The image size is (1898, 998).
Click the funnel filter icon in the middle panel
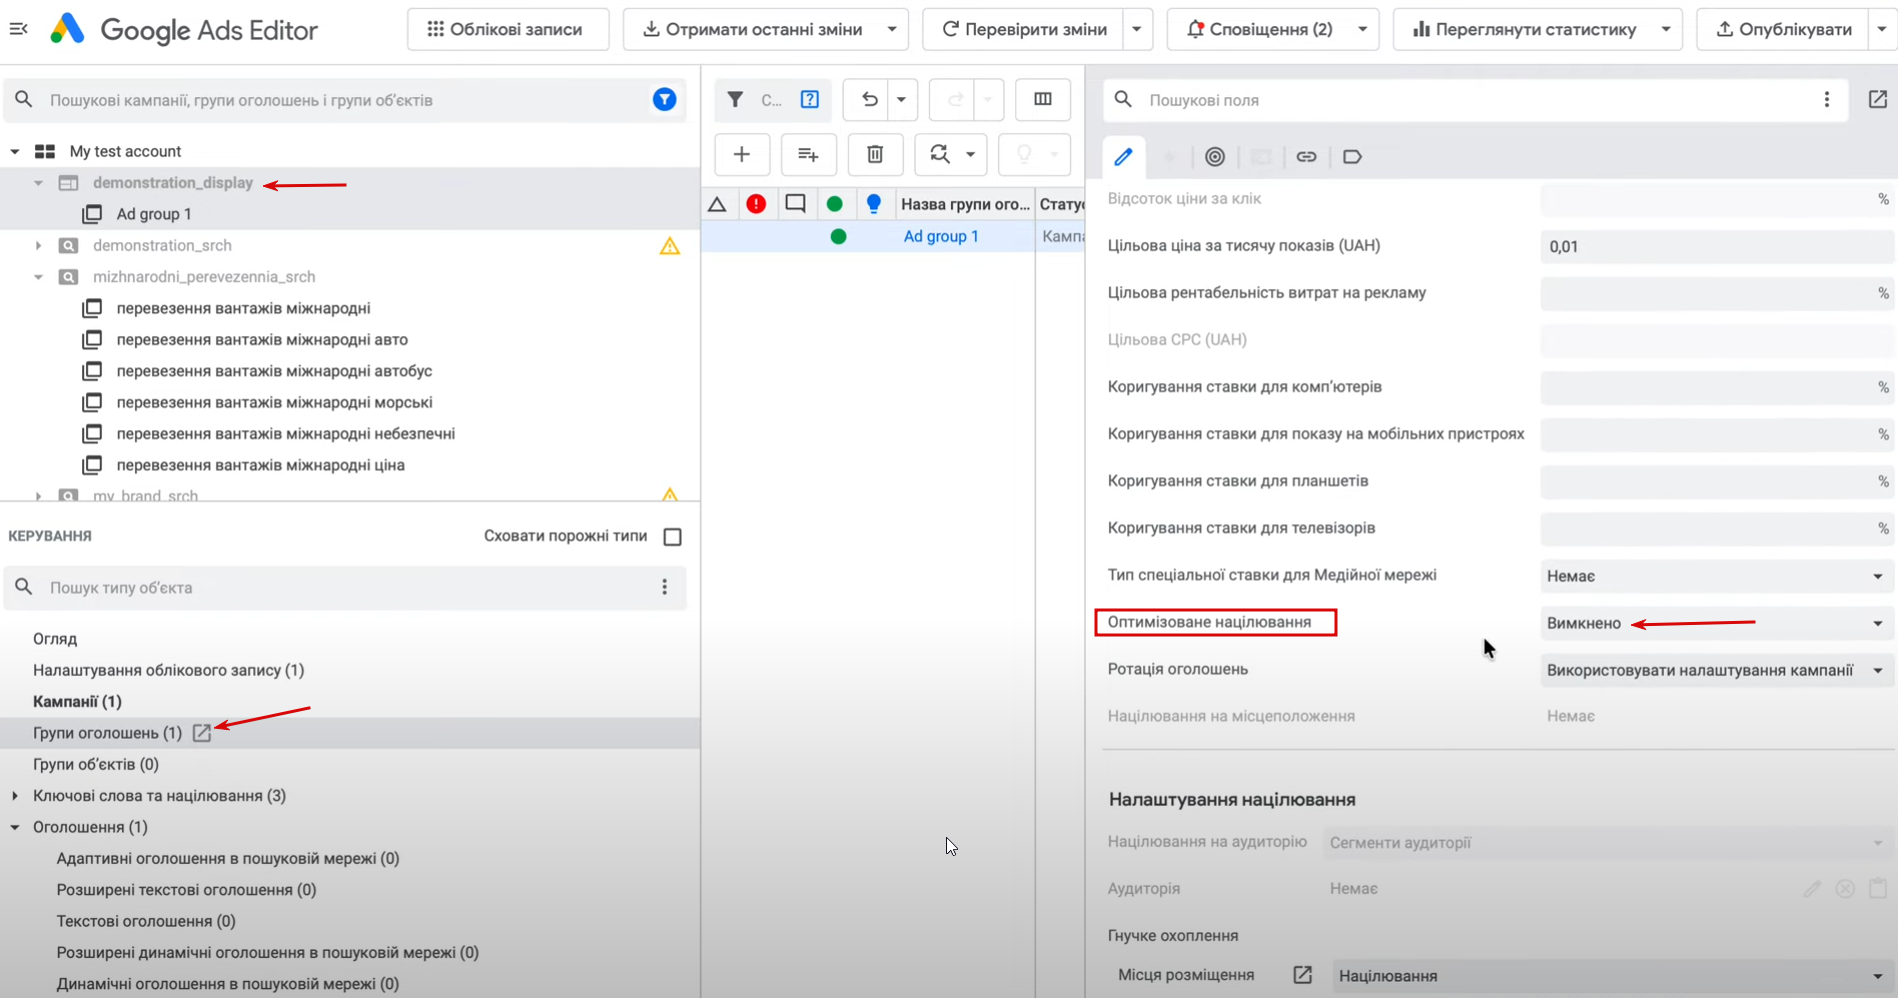(x=735, y=99)
